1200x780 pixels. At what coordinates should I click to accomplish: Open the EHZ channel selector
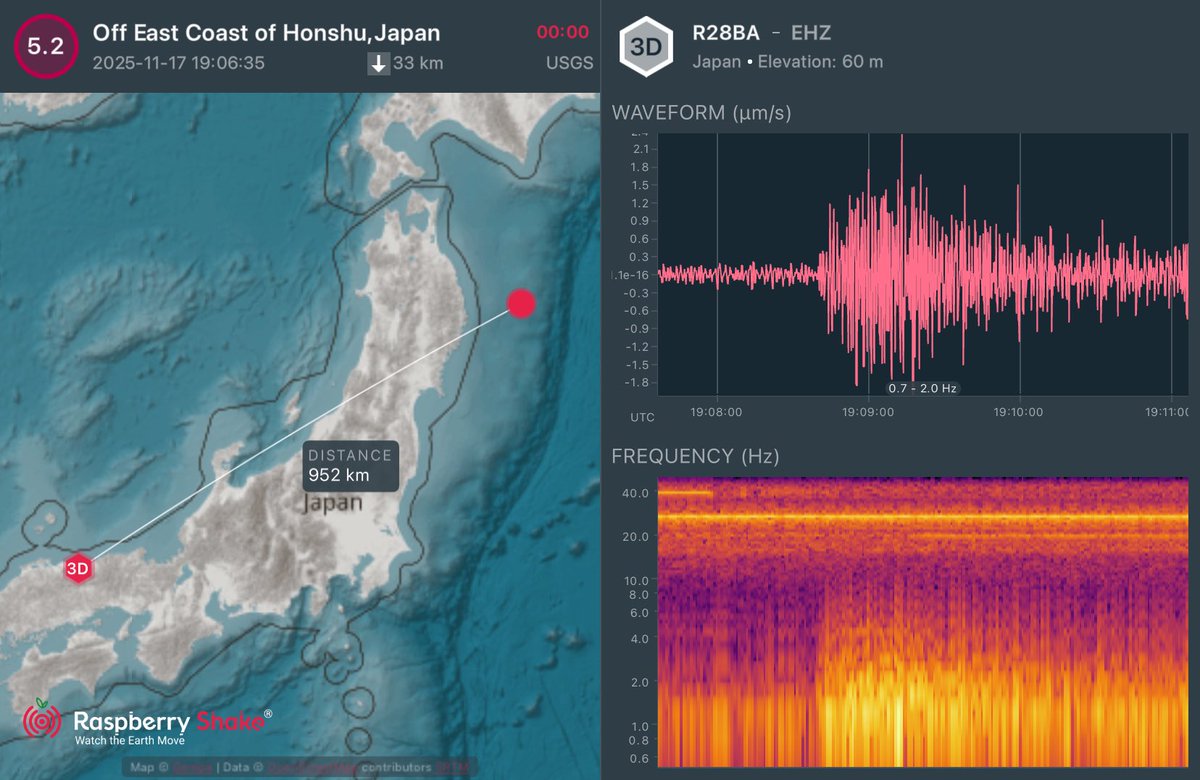(814, 31)
